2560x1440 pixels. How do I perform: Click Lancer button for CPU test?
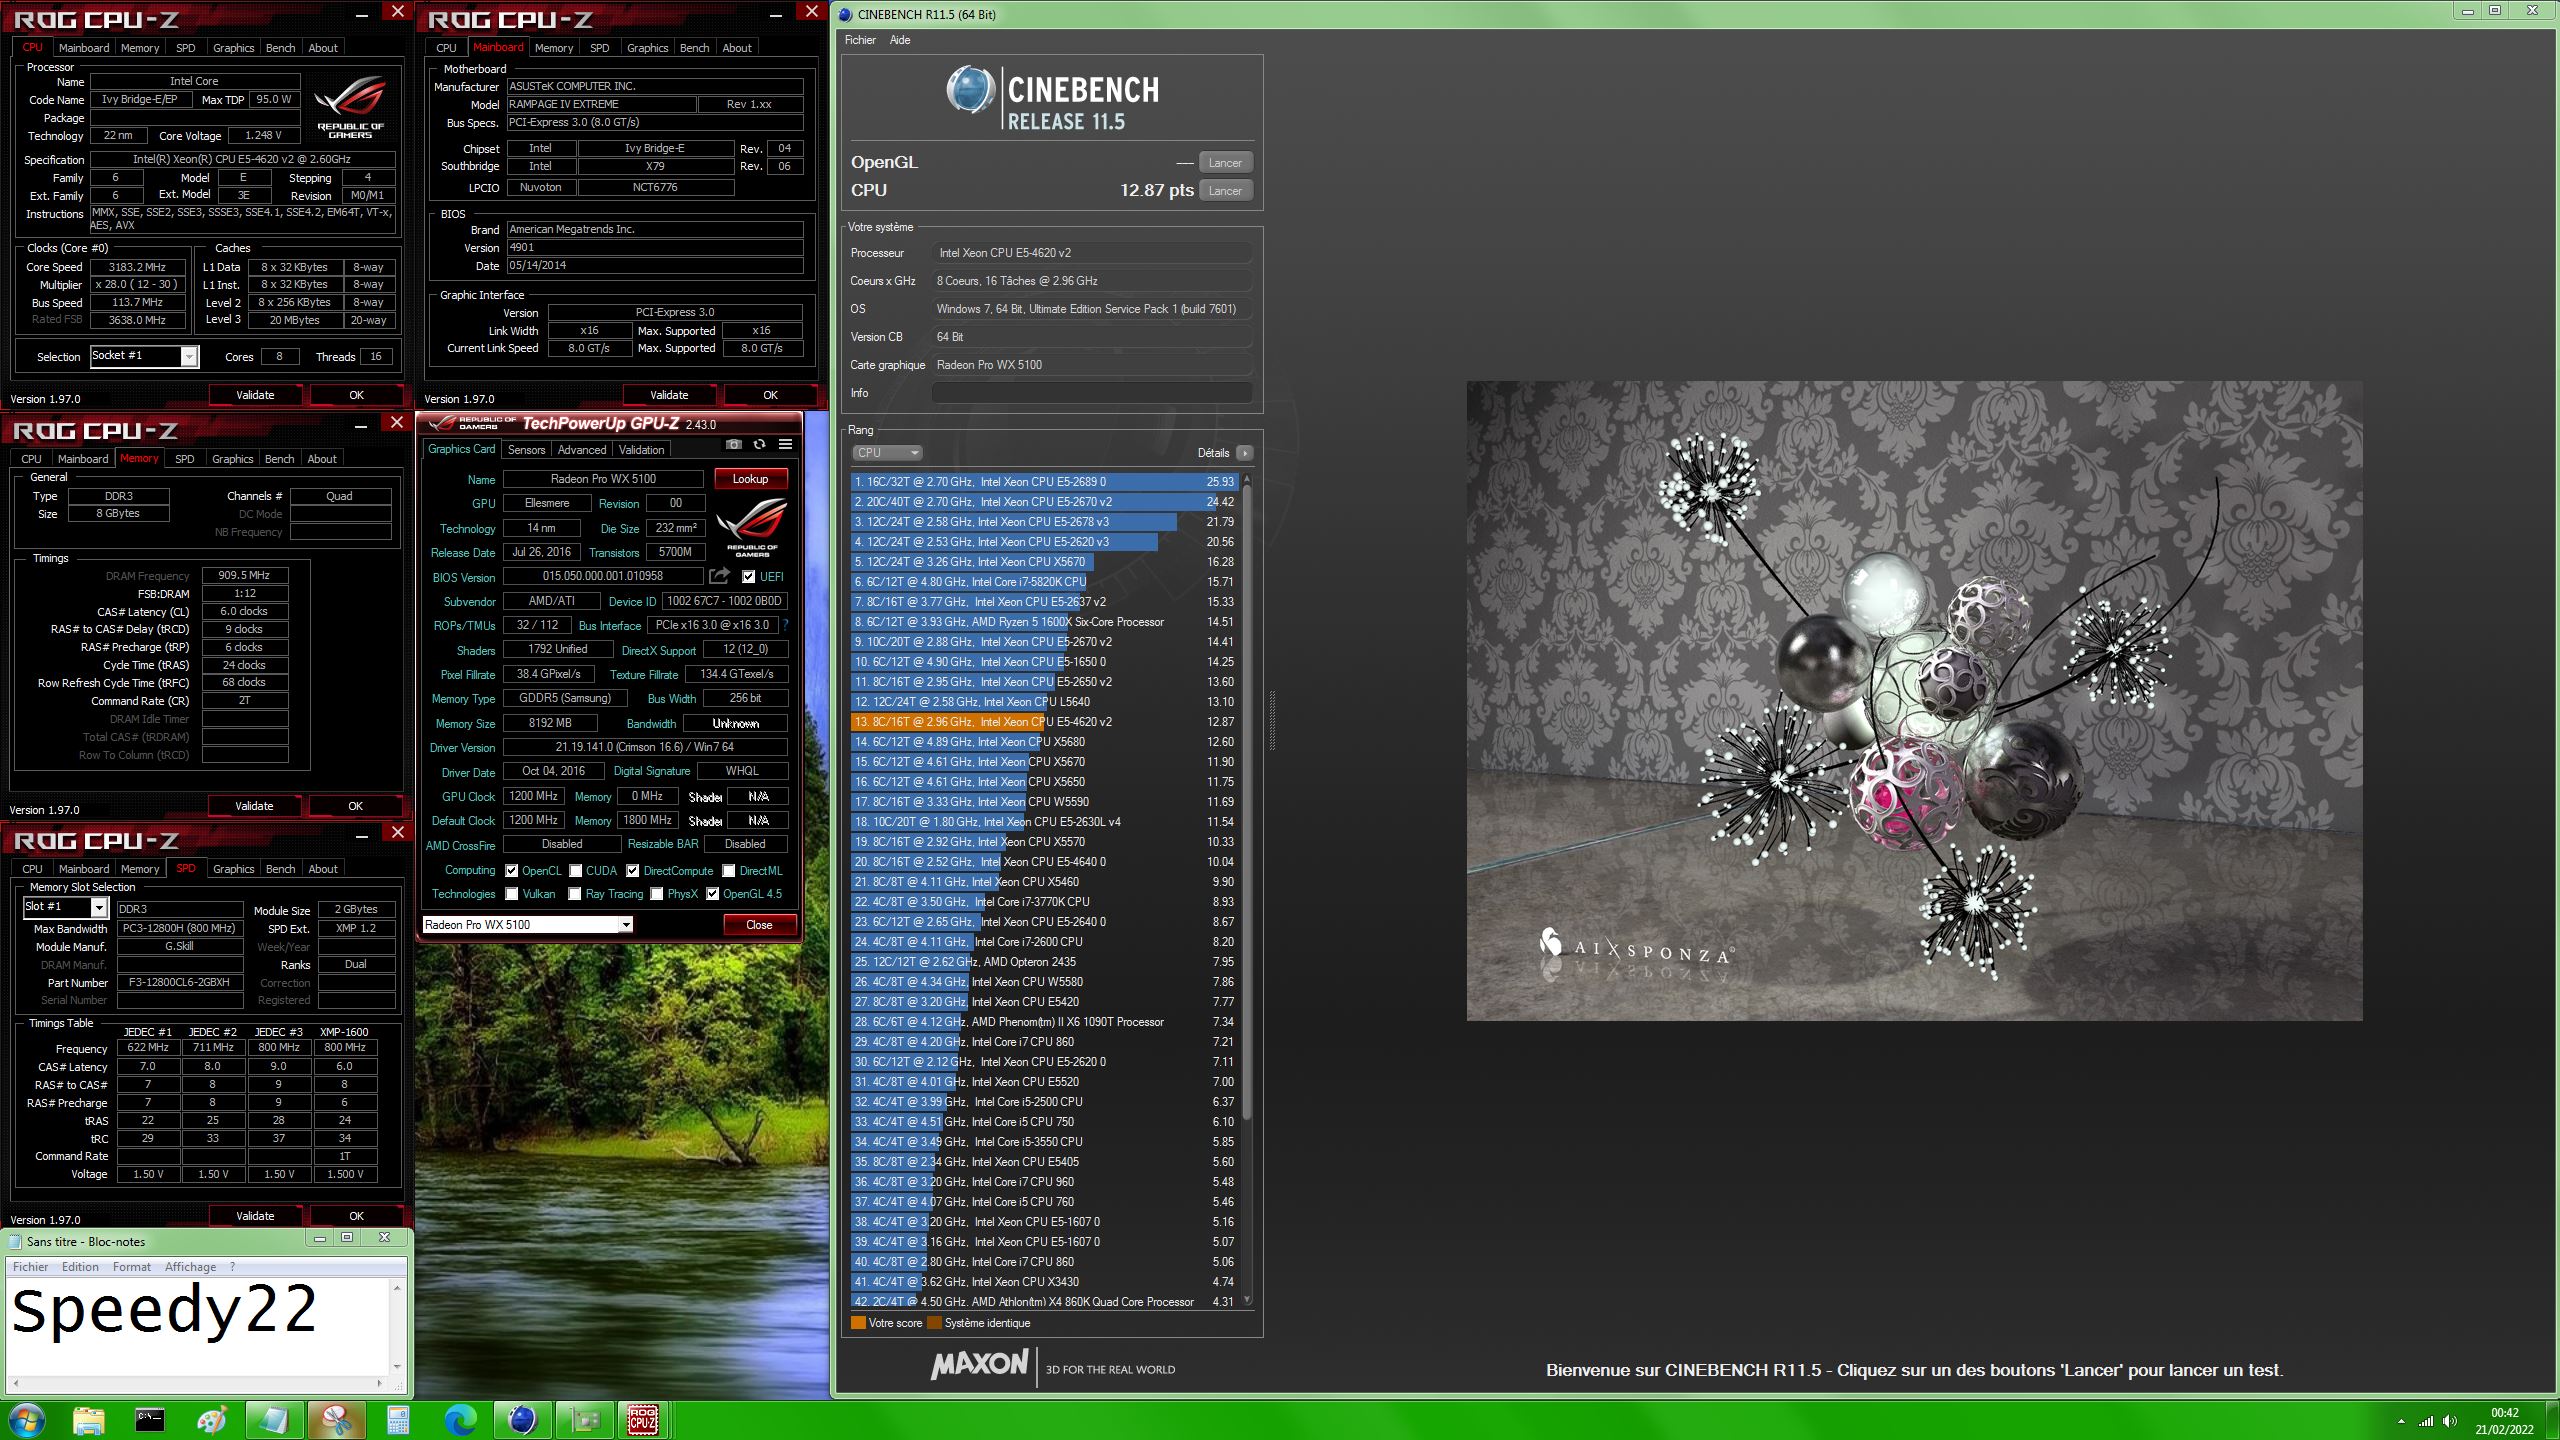[x=1225, y=191]
